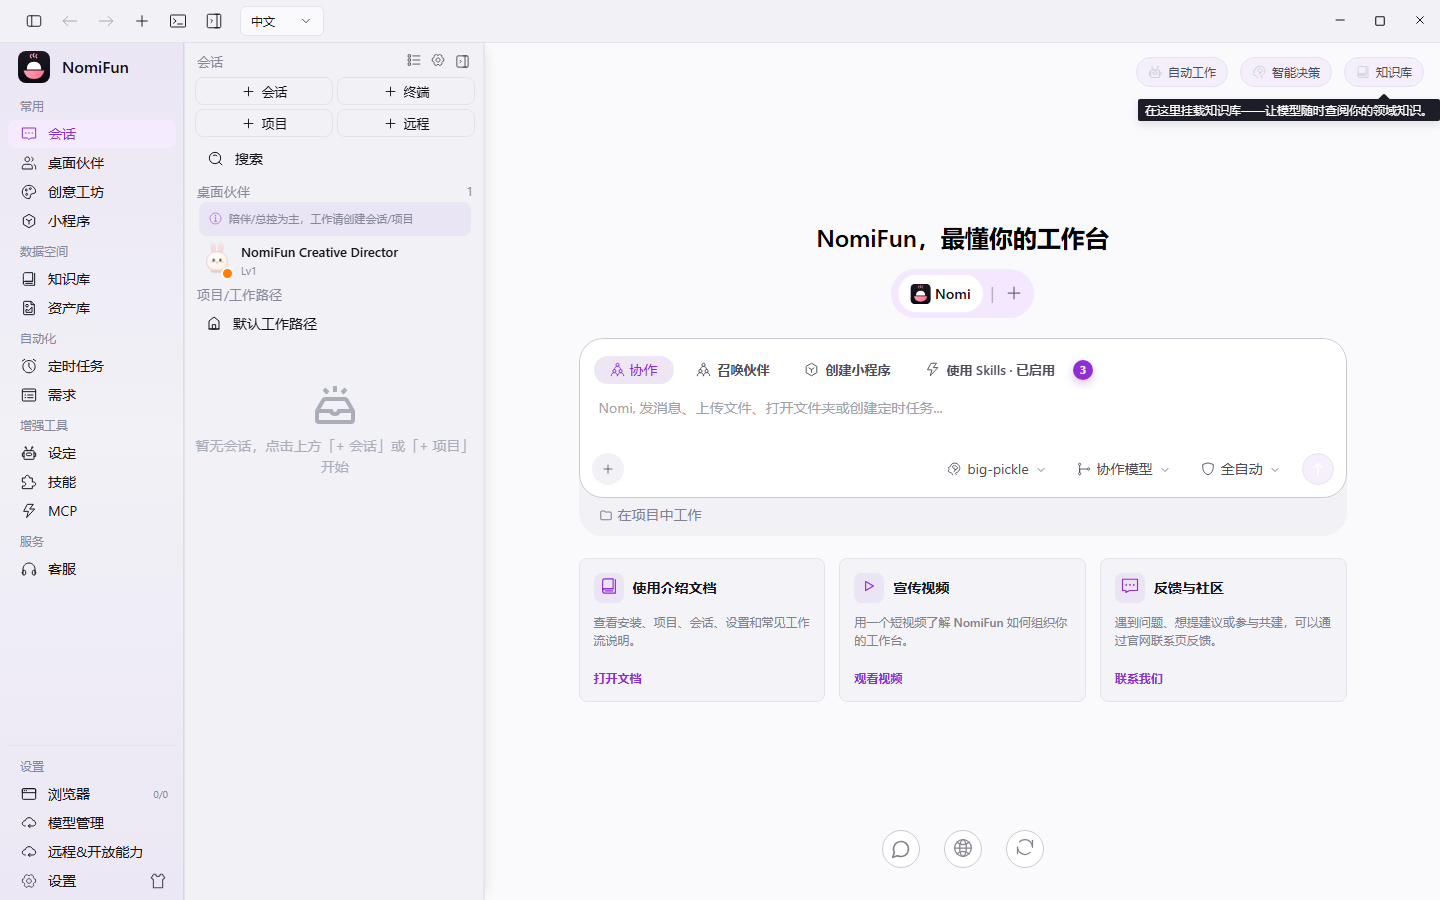Select the 创建小程序 tab
The image size is (1440, 900).
point(848,370)
